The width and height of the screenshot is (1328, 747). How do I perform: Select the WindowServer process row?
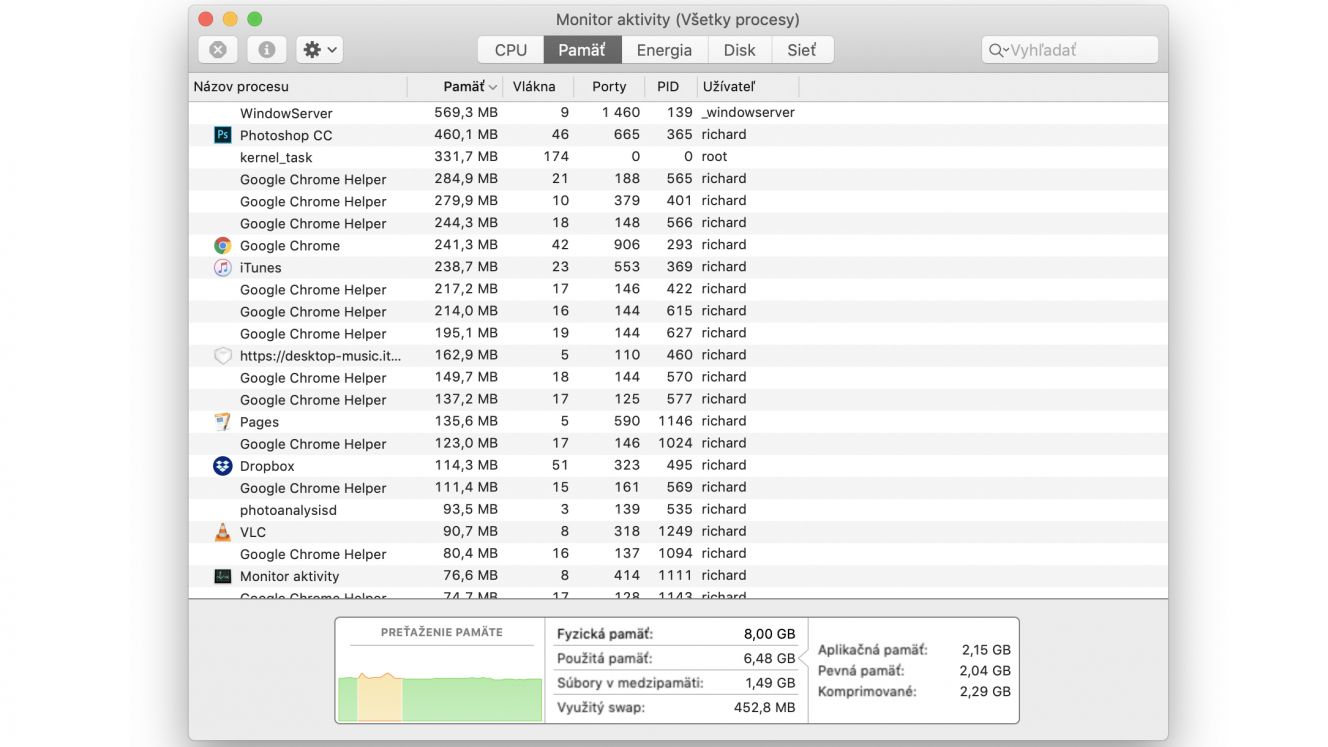678,113
